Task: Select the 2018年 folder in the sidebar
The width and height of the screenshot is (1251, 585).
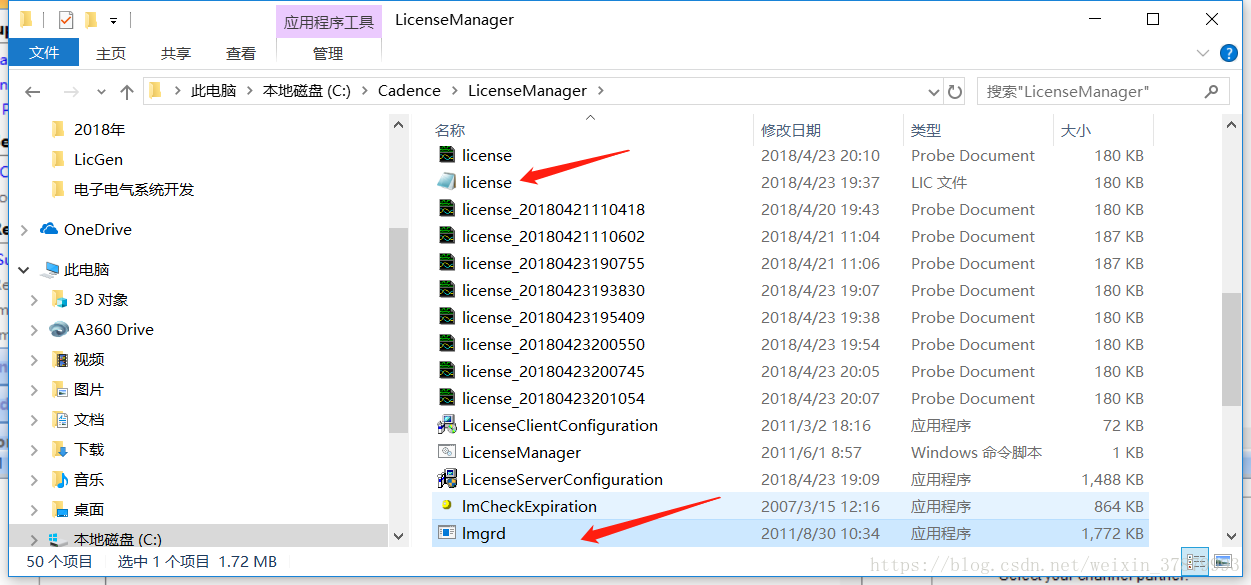Action: [x=99, y=129]
